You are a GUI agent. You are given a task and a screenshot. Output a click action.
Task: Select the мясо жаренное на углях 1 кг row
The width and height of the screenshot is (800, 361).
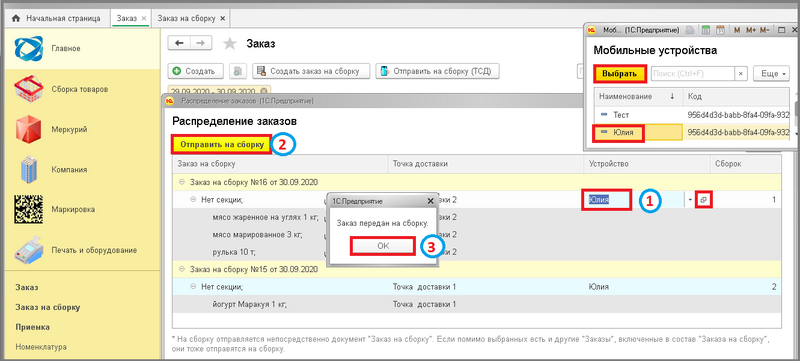click(x=477, y=218)
